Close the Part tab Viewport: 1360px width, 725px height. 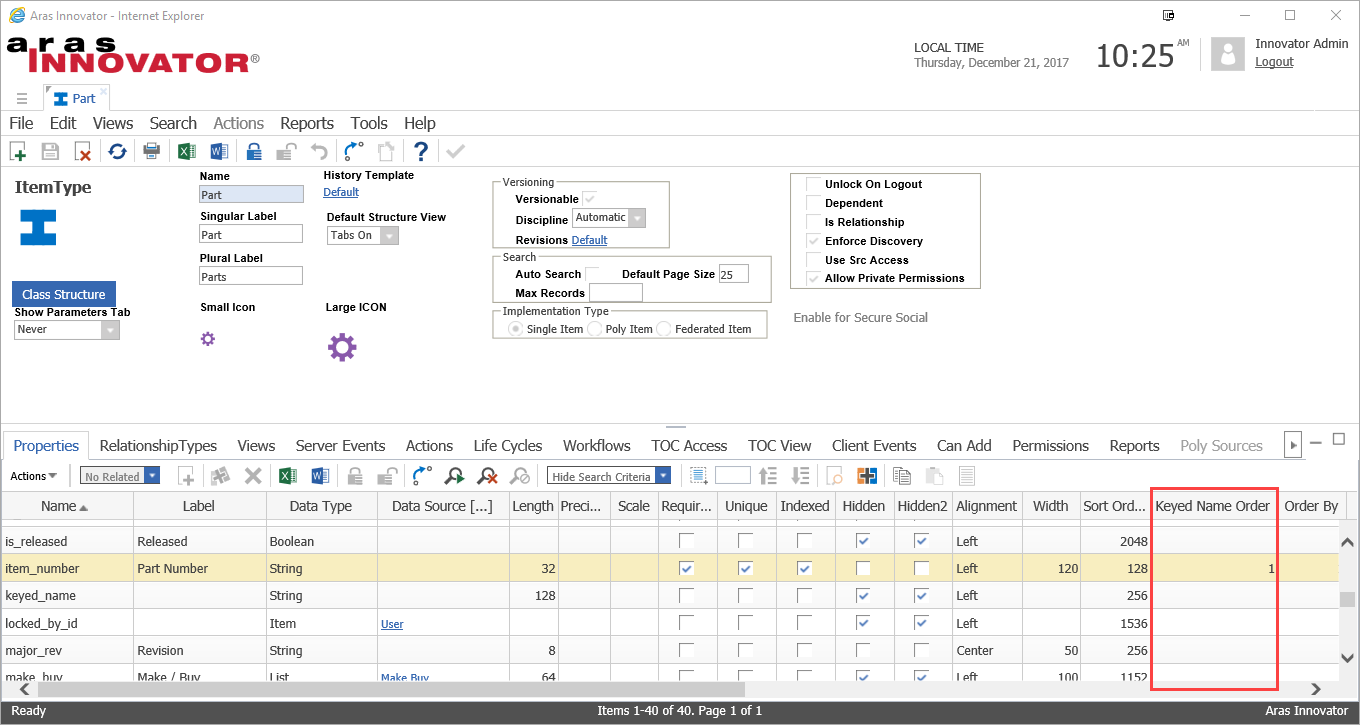tap(103, 92)
